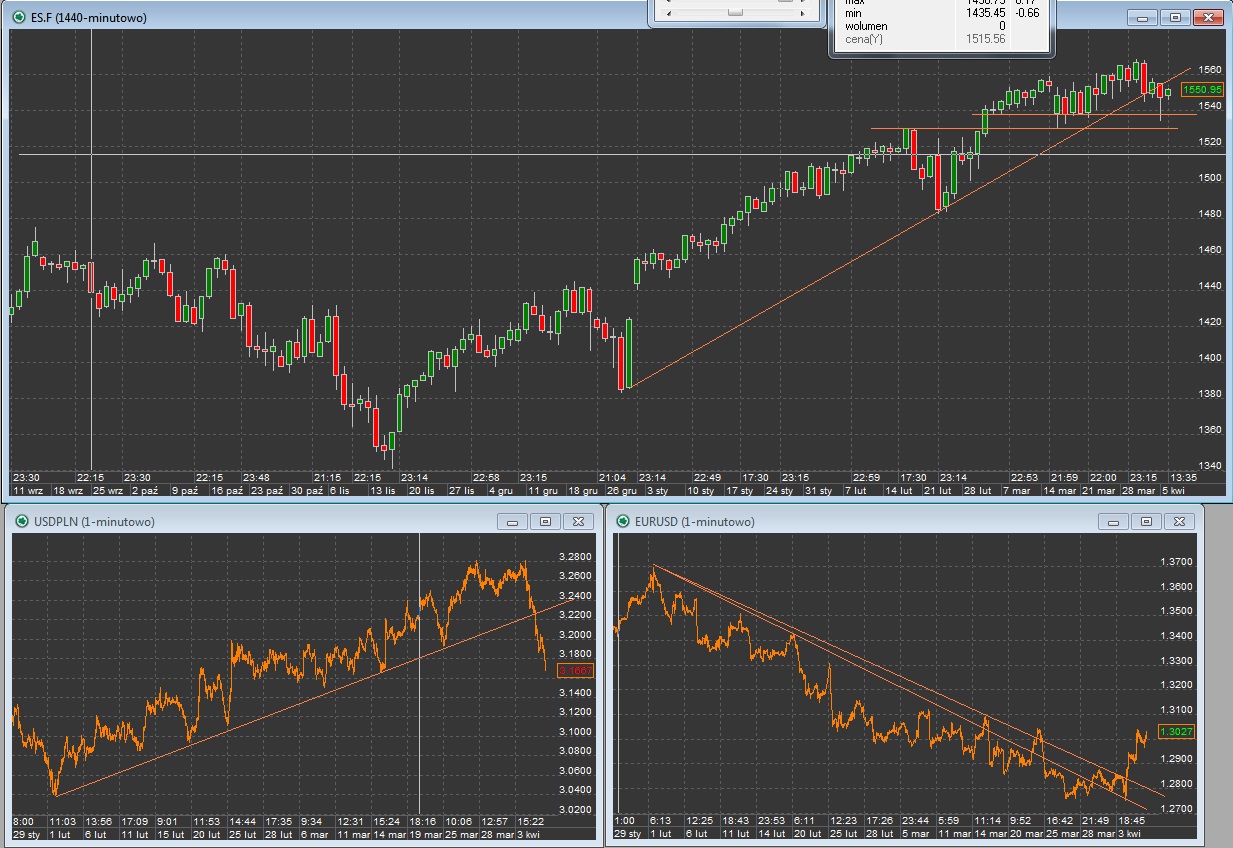Click the 1550.95 current price label
Image resolution: width=1233 pixels, height=848 pixels.
1201,90
